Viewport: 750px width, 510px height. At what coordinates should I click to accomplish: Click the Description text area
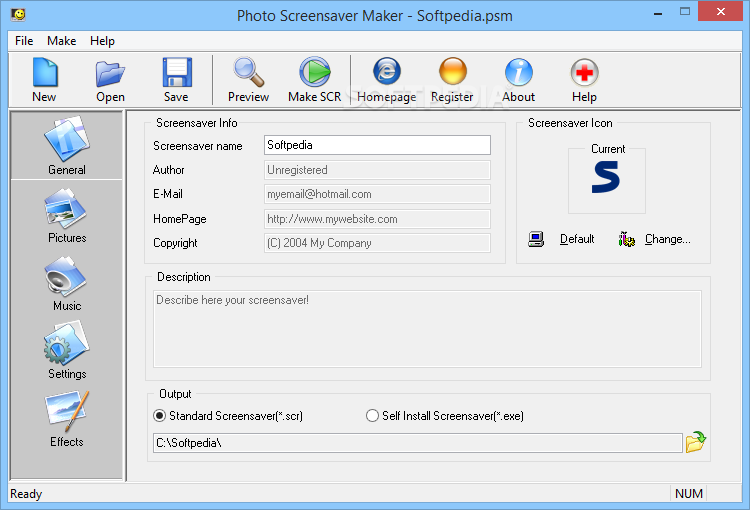(x=427, y=329)
